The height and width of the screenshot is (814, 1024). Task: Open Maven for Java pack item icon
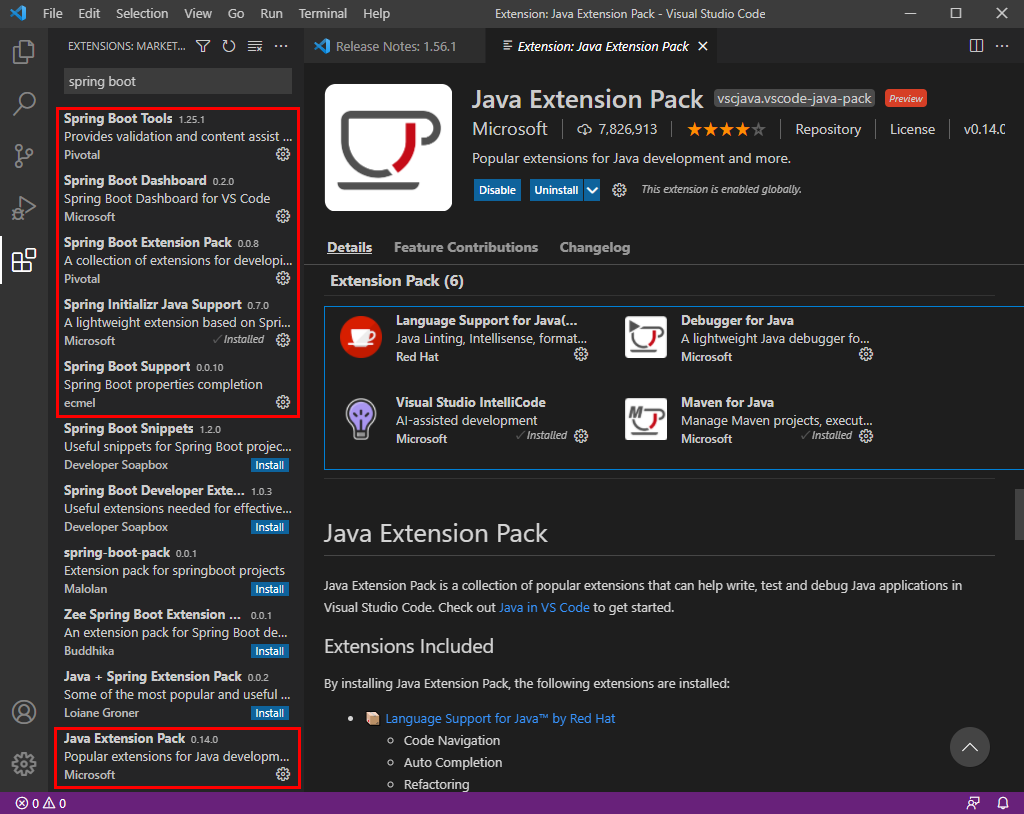(646, 419)
